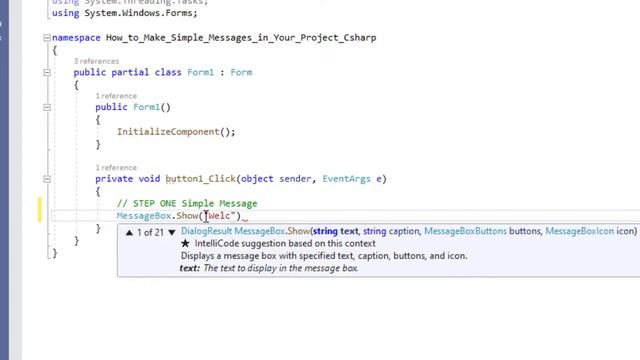Click the comment 'STEP ONE Simple Message'

tap(187, 203)
